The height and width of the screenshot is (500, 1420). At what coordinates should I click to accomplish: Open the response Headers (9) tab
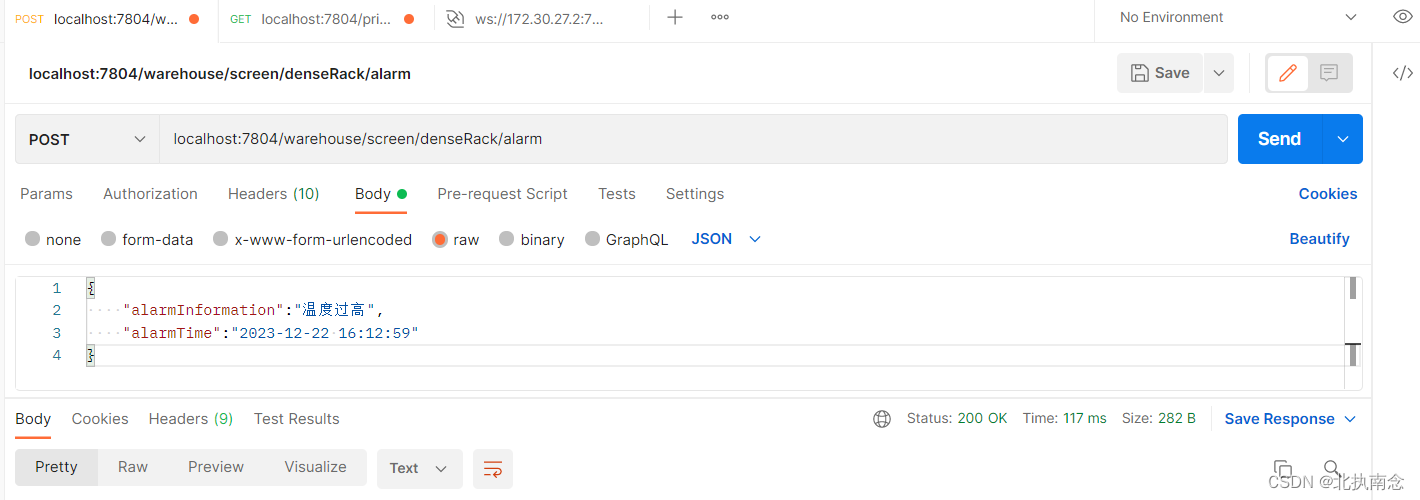point(191,419)
